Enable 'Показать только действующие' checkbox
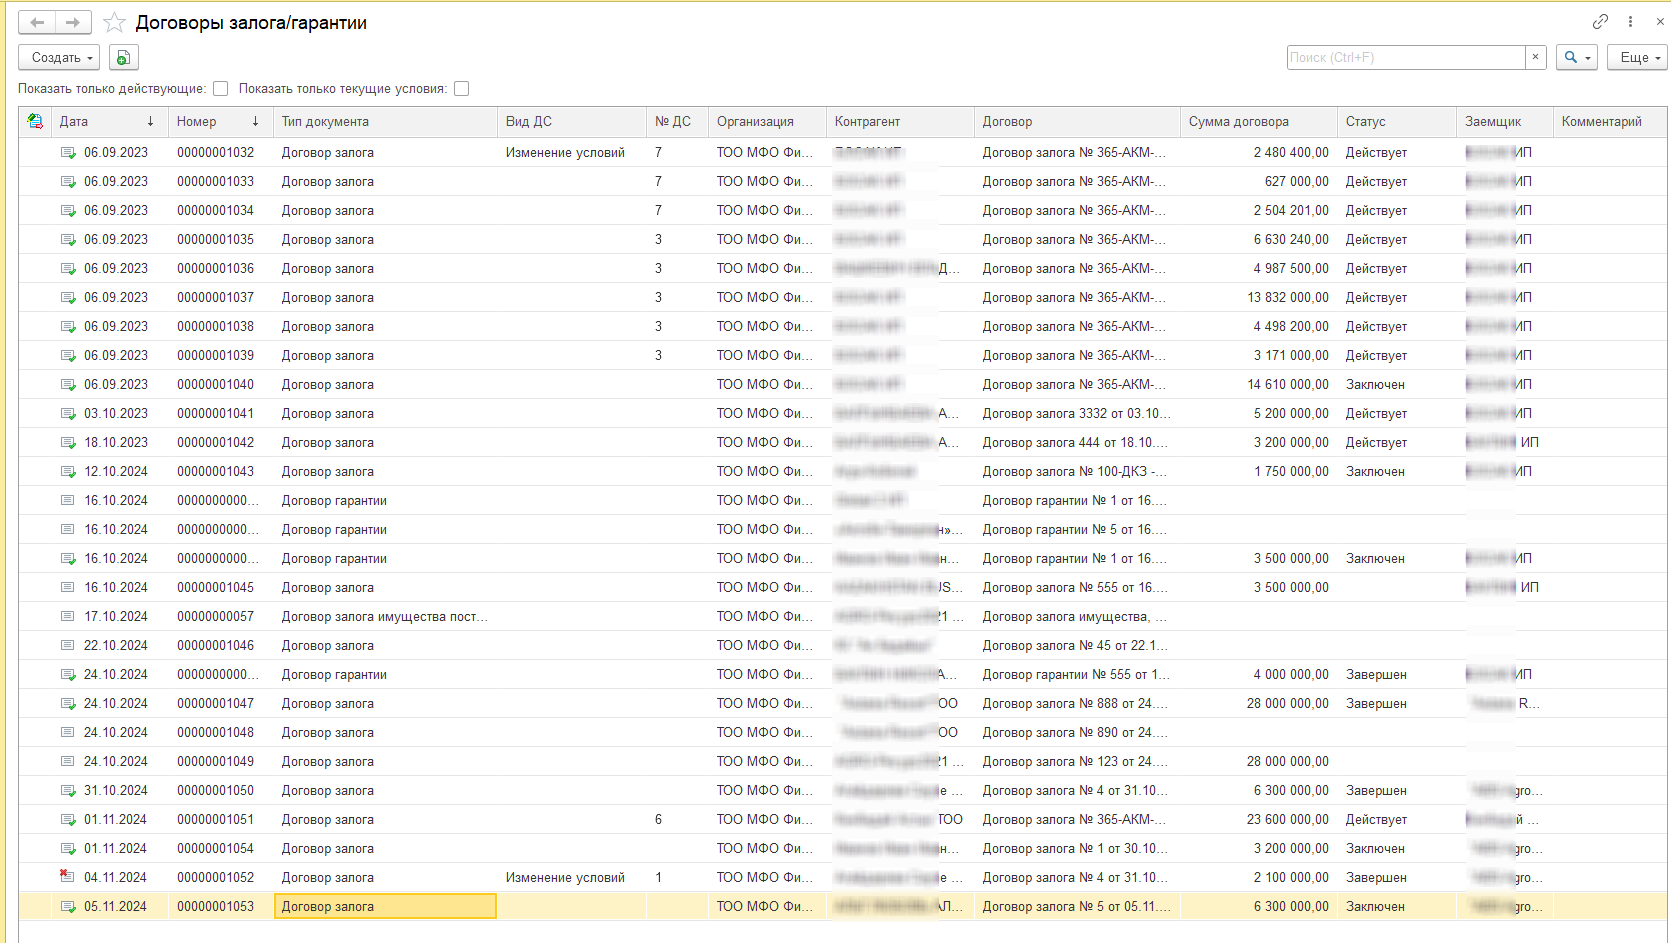 [x=221, y=88]
